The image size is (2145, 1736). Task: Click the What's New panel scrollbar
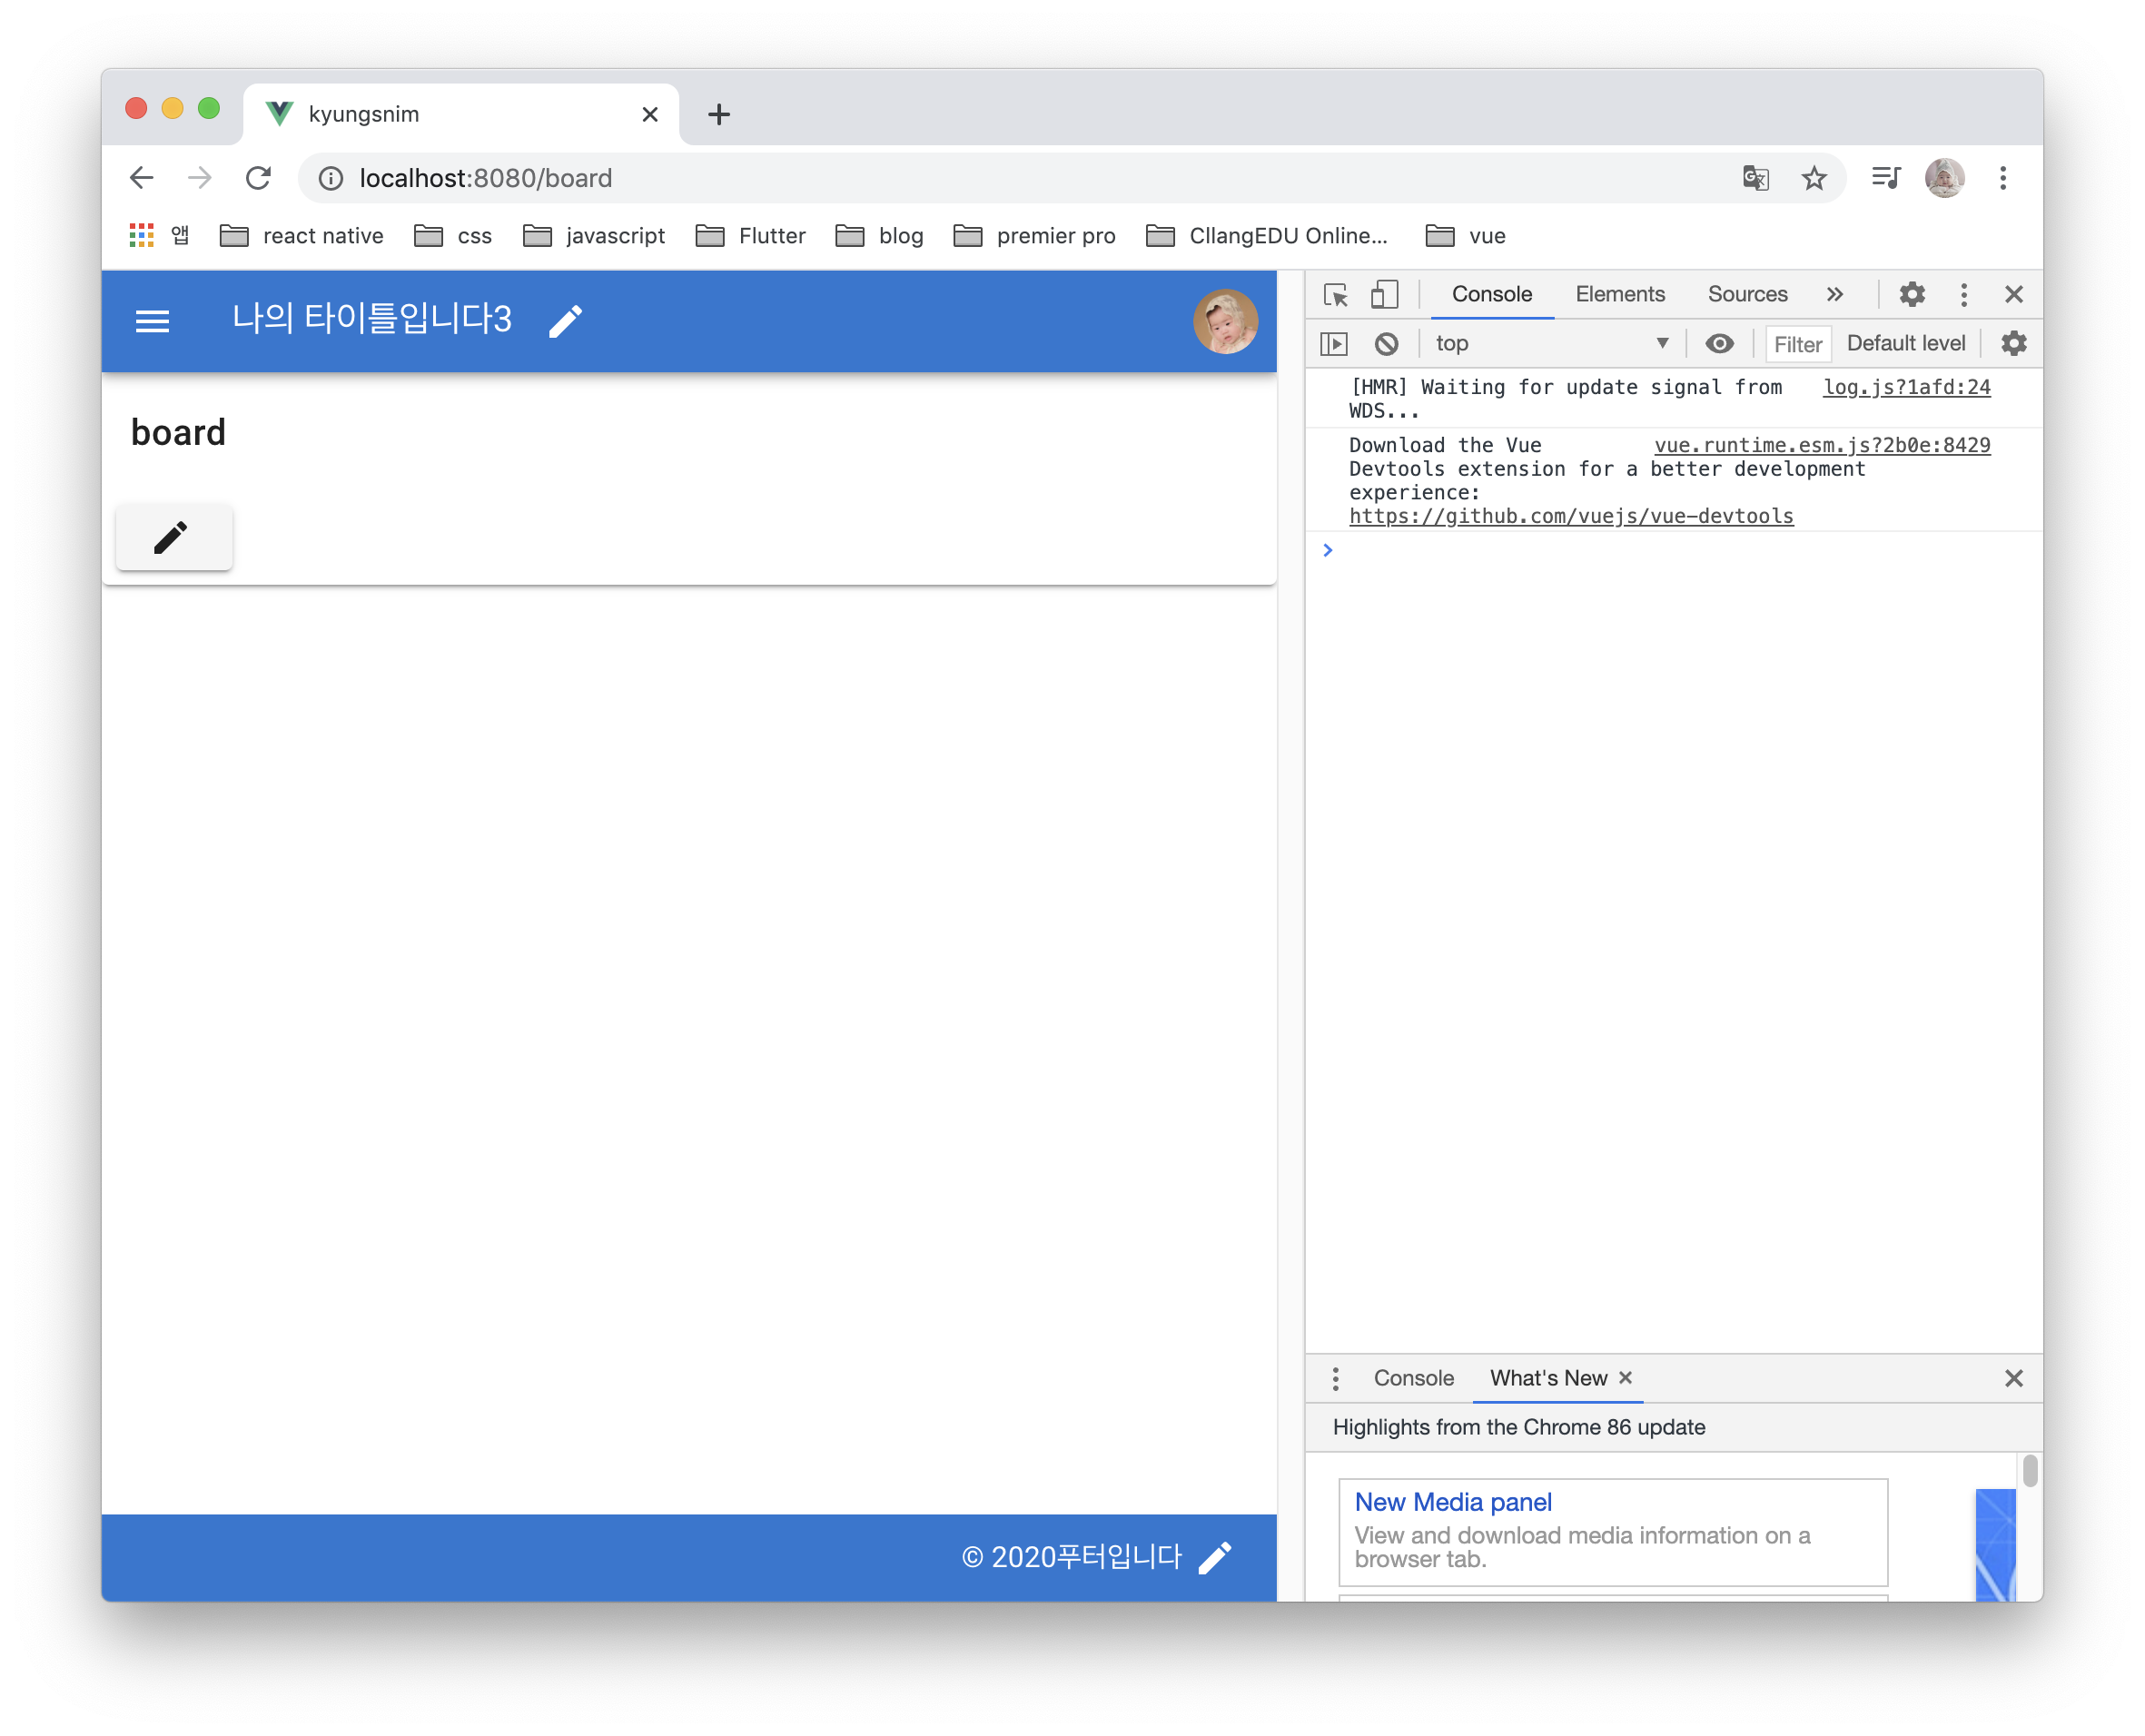pyautogui.click(x=2029, y=1471)
